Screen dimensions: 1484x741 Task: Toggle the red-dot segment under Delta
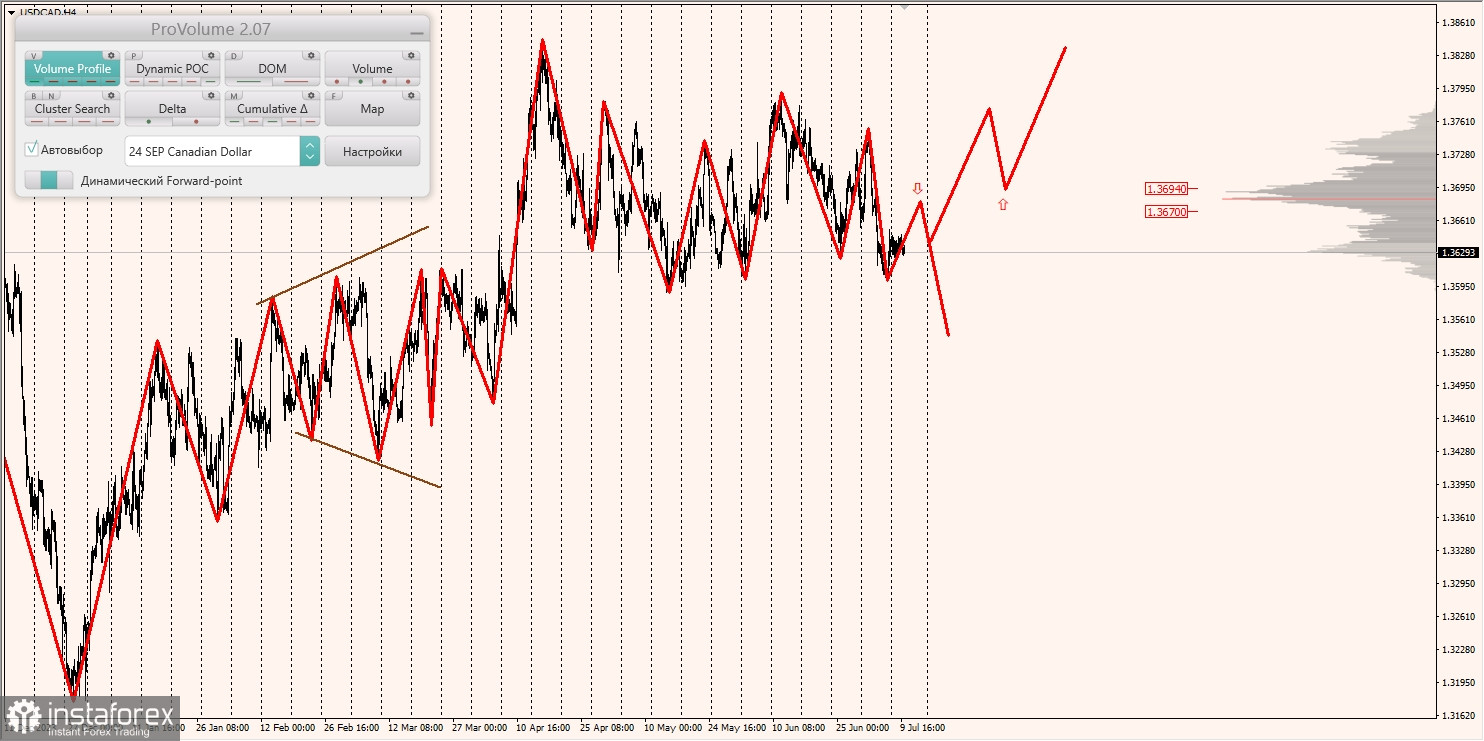[x=196, y=121]
